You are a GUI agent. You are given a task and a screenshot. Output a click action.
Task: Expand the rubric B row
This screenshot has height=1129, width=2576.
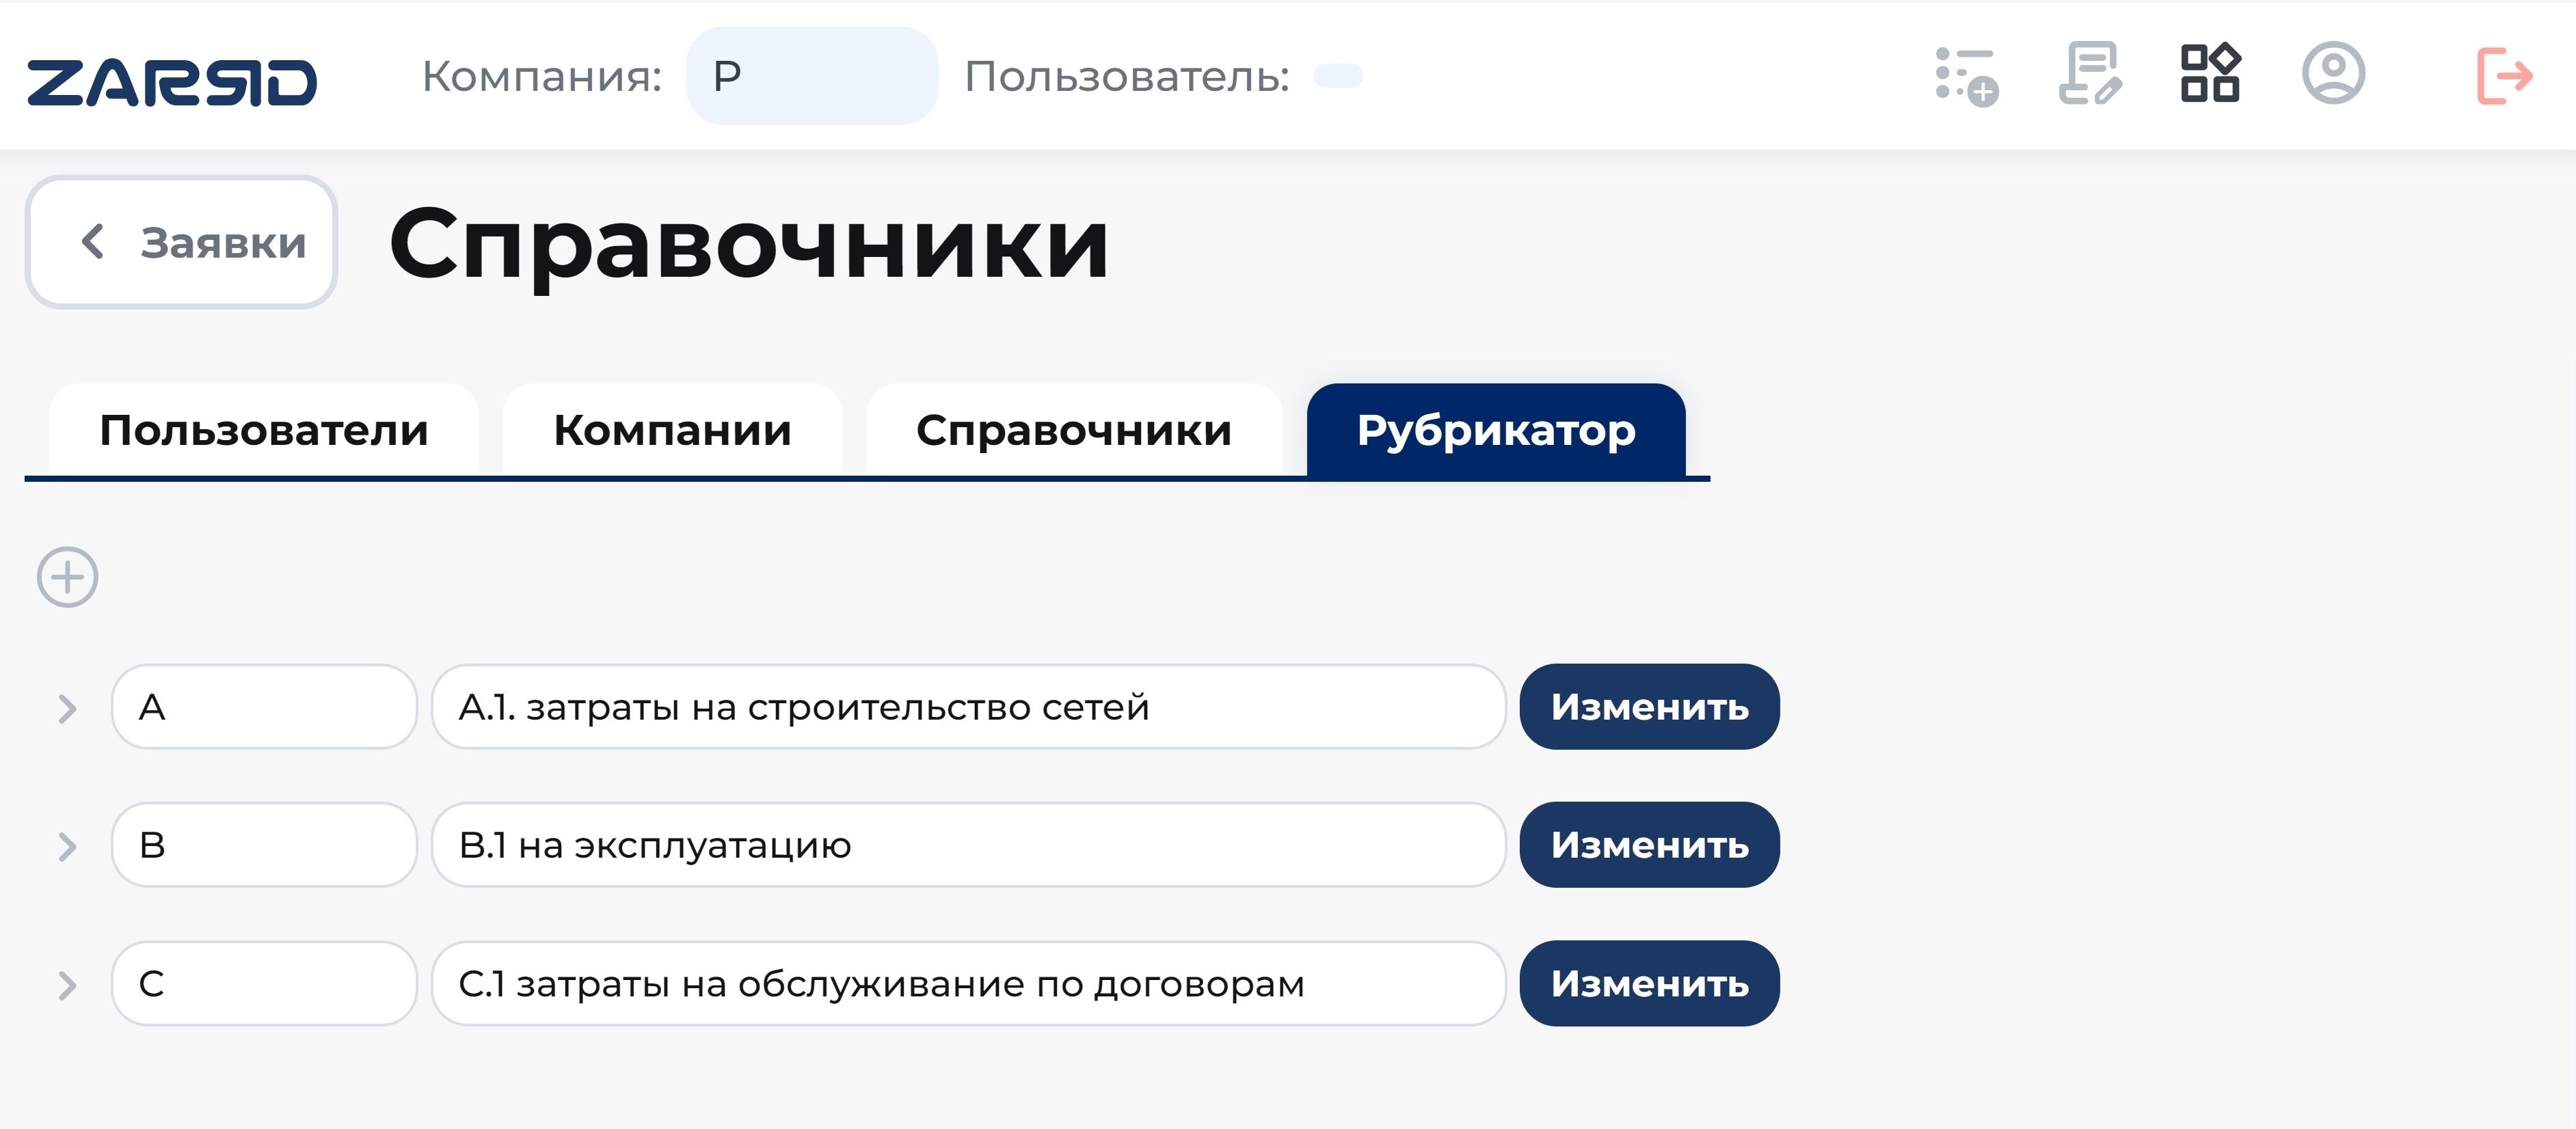coord(67,846)
